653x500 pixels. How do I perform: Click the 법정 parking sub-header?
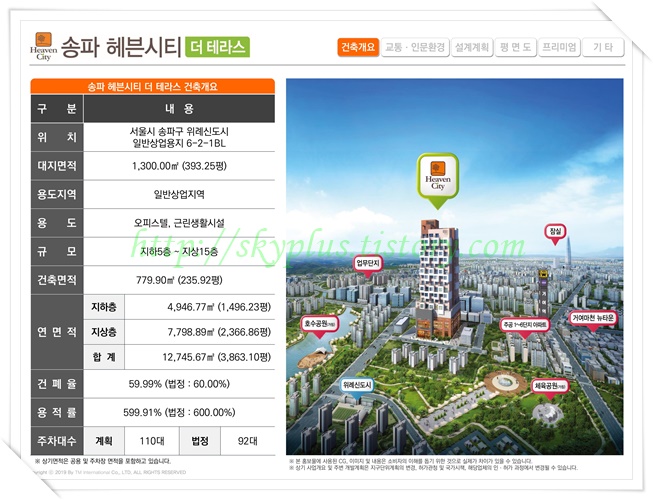(x=200, y=441)
